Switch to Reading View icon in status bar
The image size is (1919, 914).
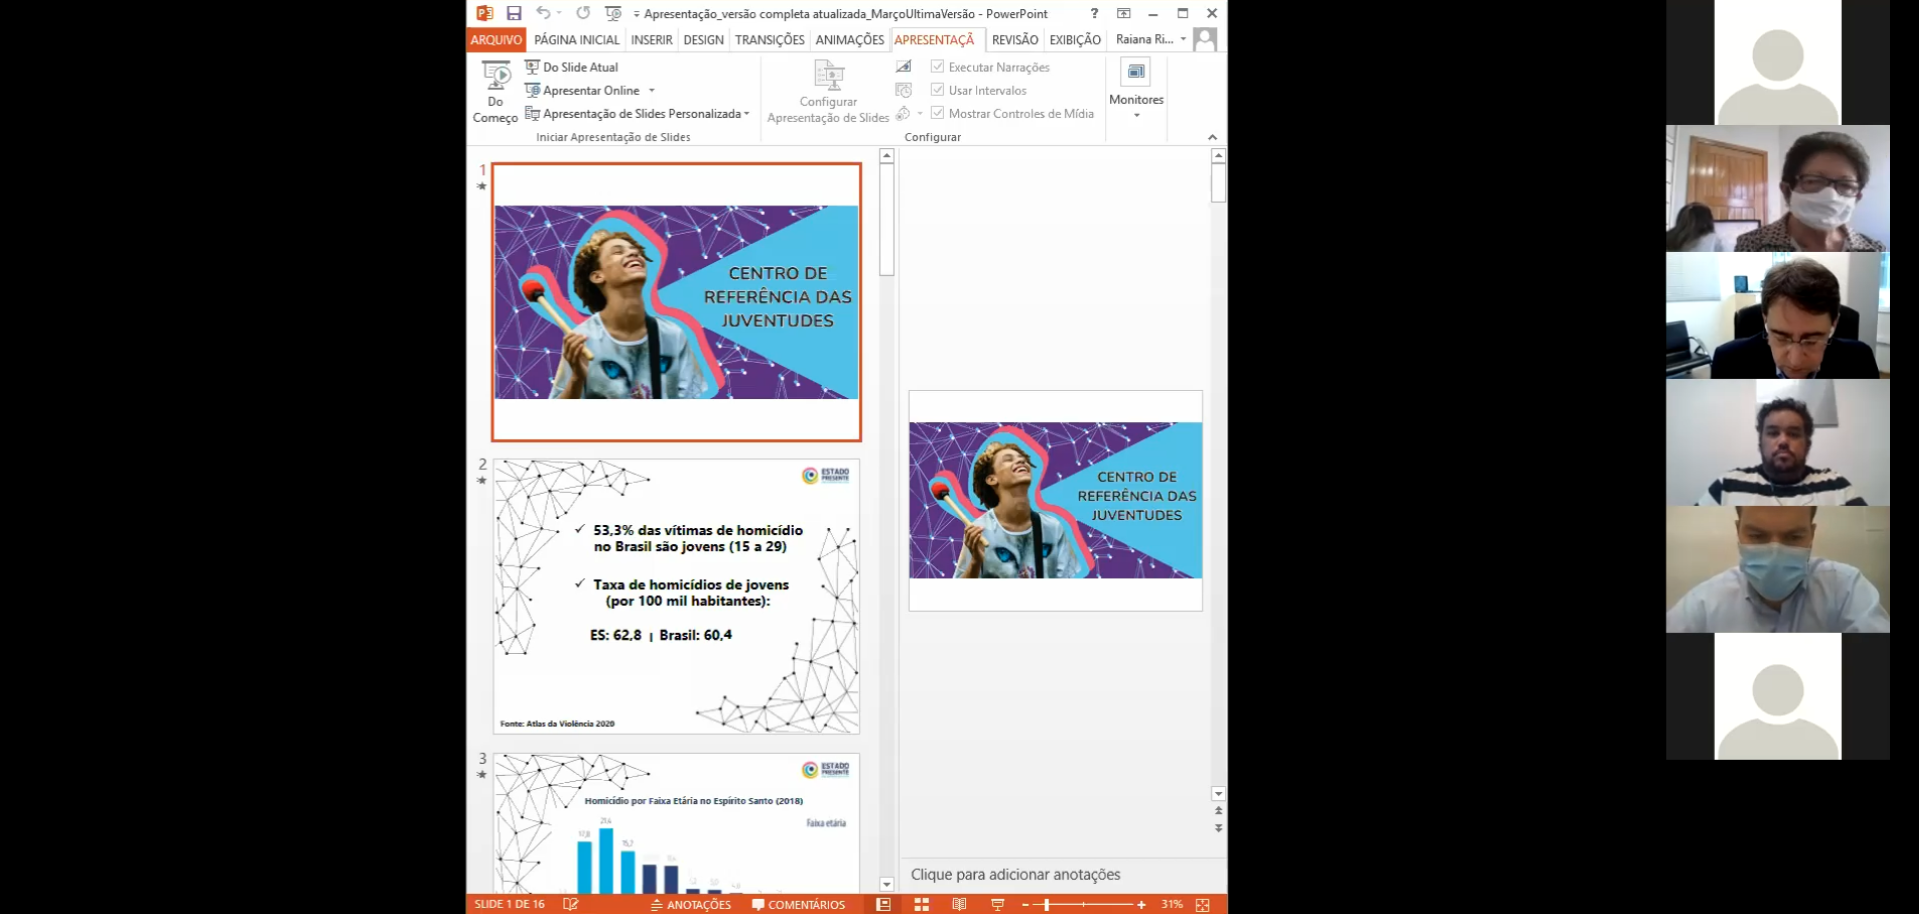pyautogui.click(x=959, y=904)
